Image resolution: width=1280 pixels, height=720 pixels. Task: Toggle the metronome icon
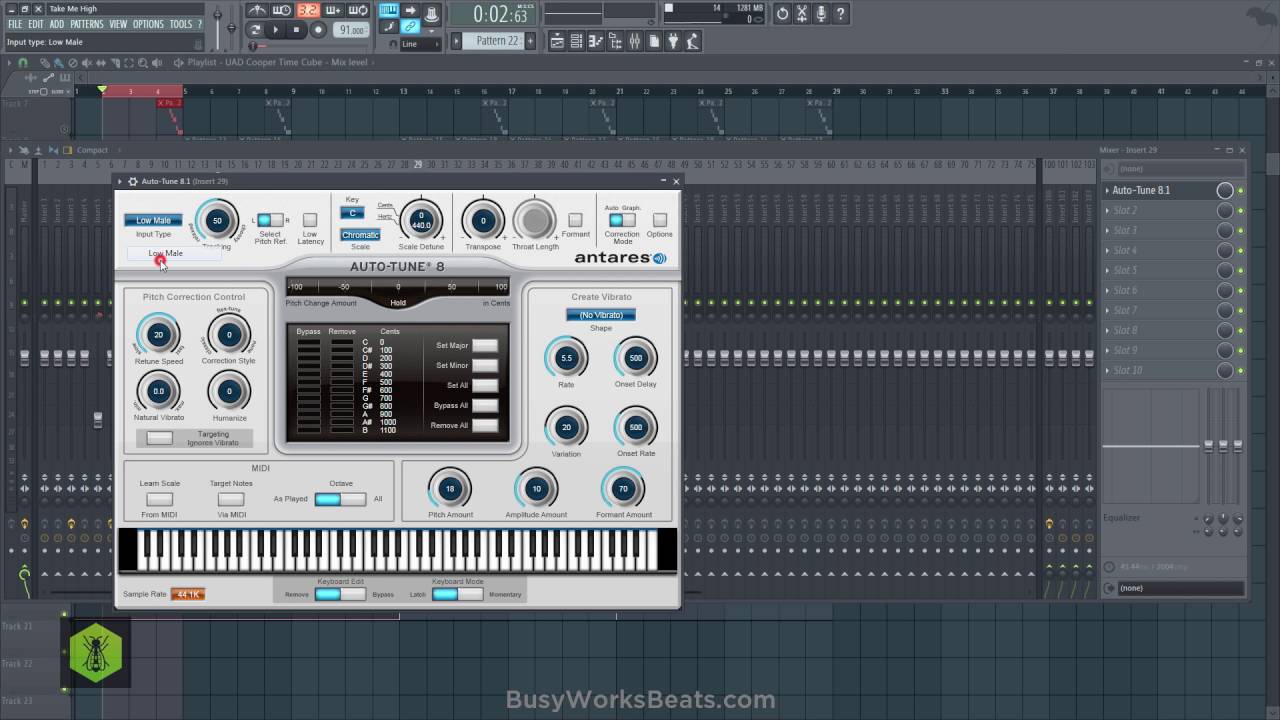tap(257, 11)
